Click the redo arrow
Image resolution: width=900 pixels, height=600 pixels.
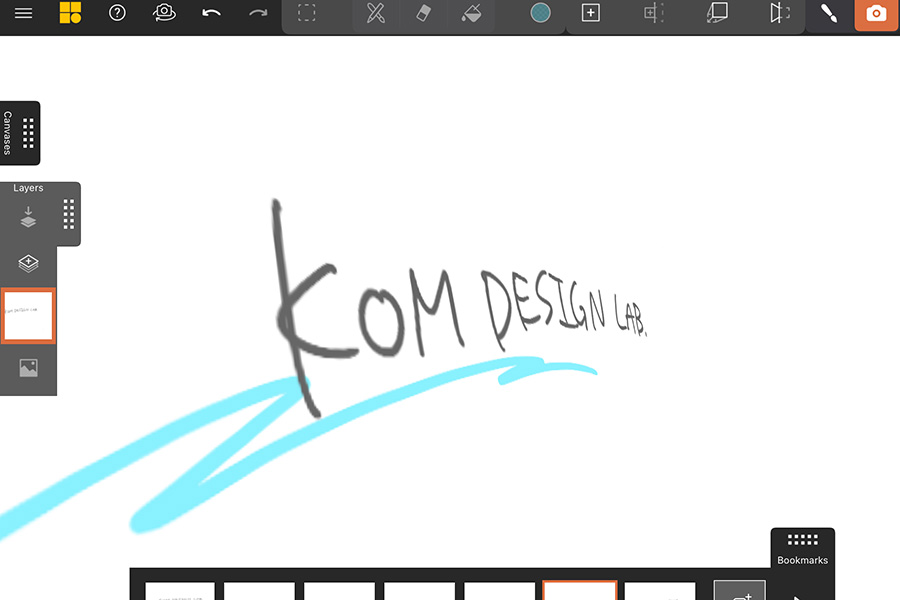258,14
